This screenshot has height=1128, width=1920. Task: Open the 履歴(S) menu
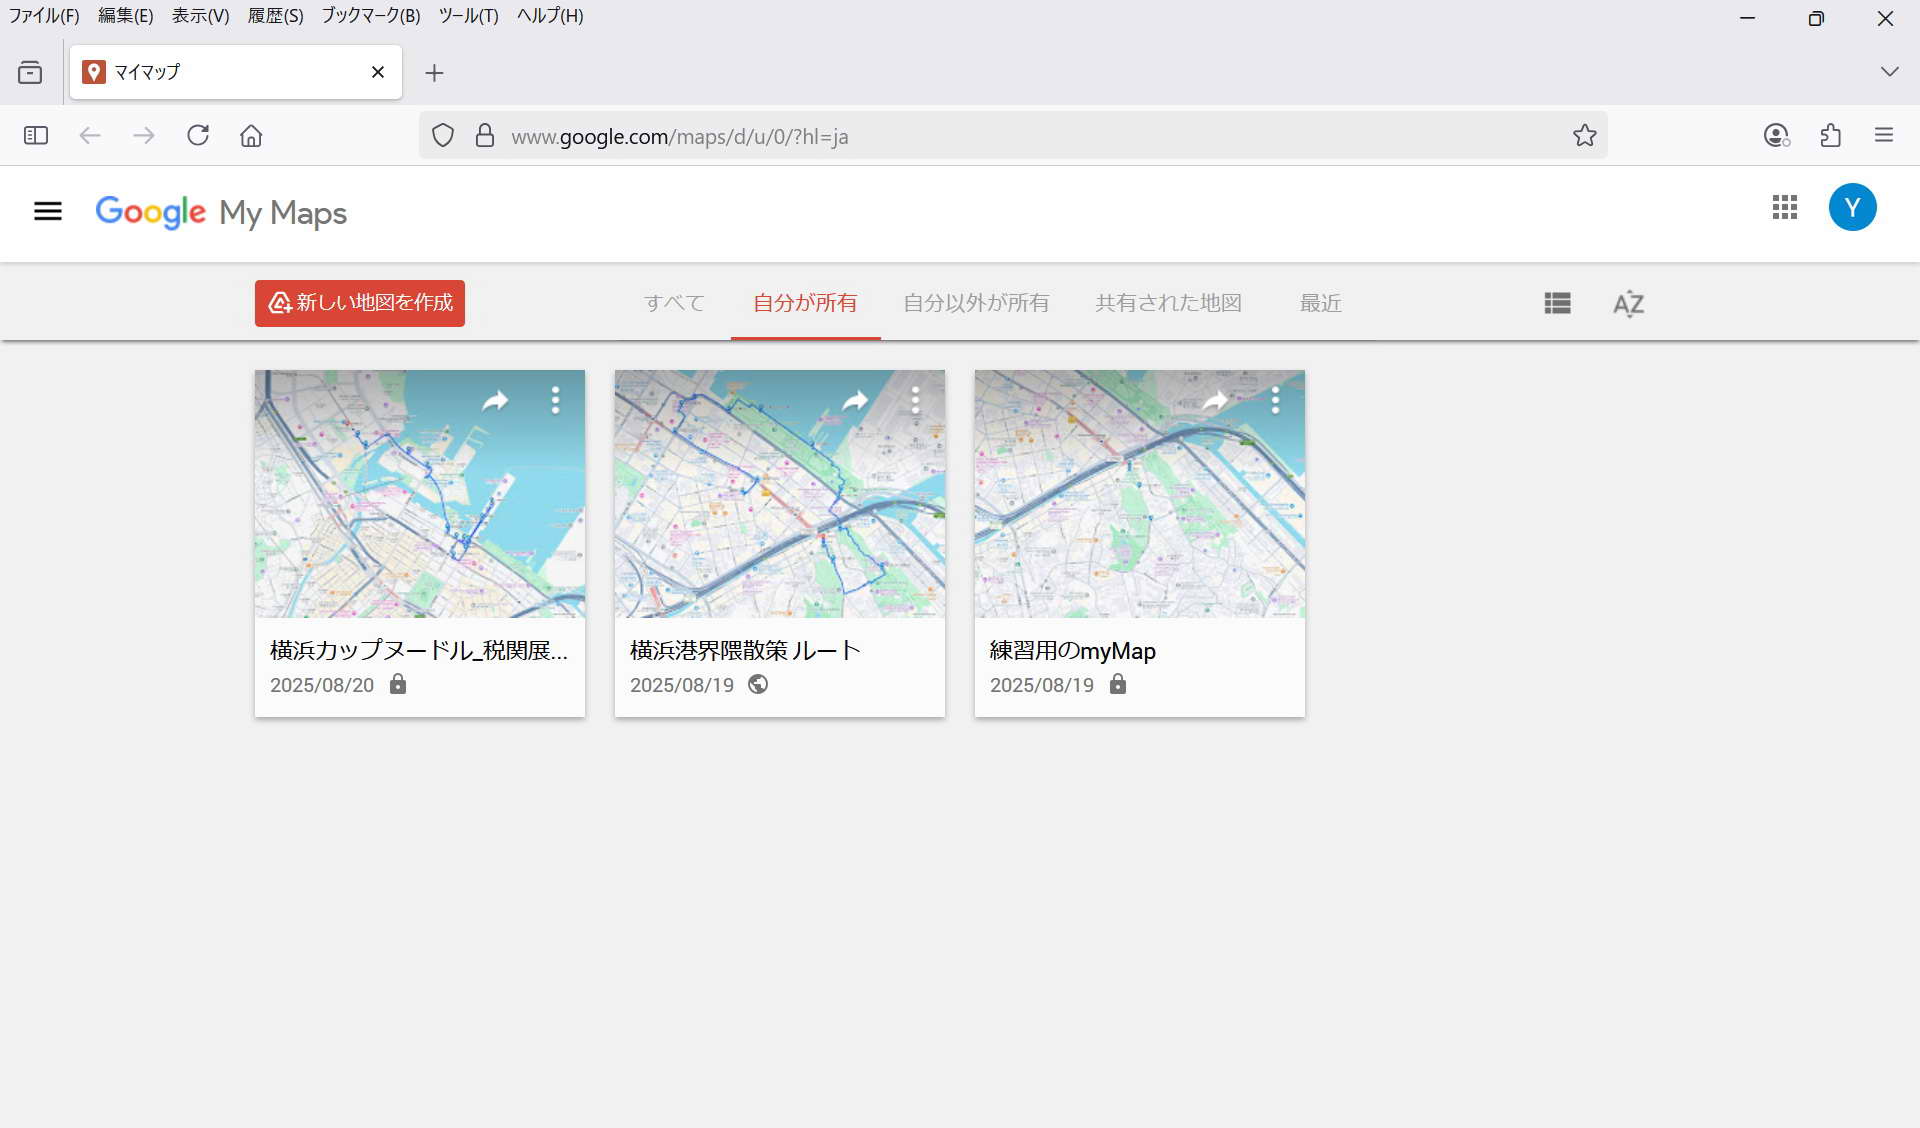[275, 16]
